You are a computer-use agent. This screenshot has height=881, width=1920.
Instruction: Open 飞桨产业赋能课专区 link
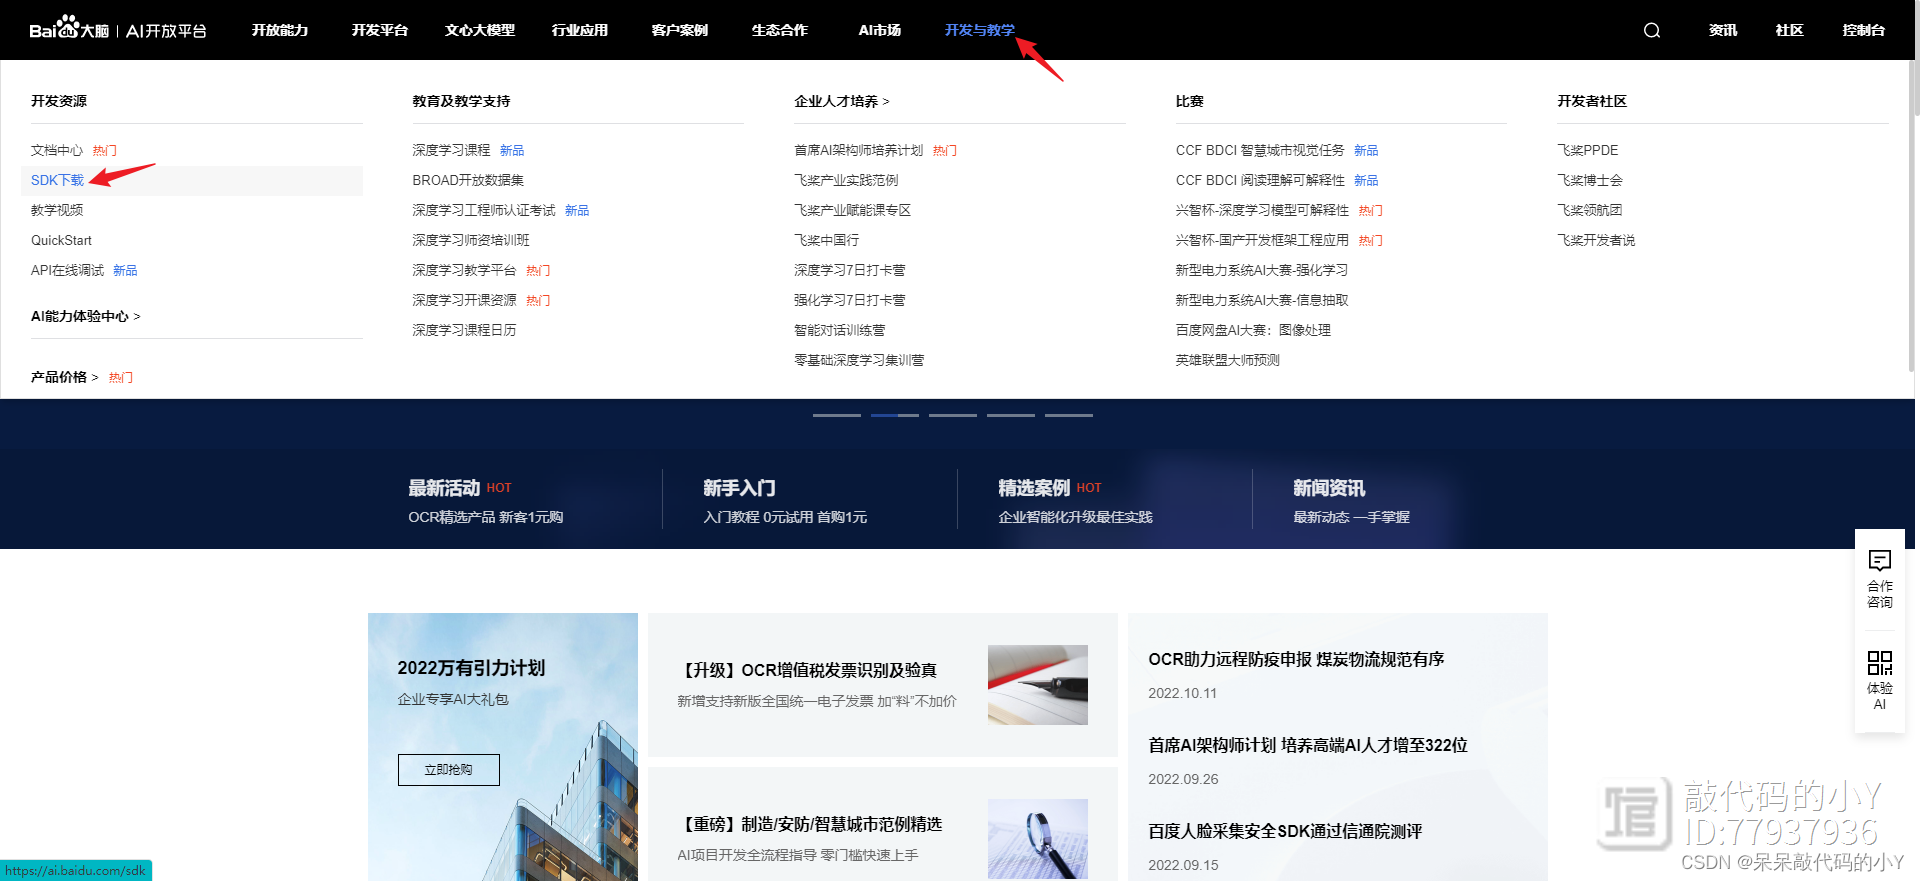click(853, 210)
